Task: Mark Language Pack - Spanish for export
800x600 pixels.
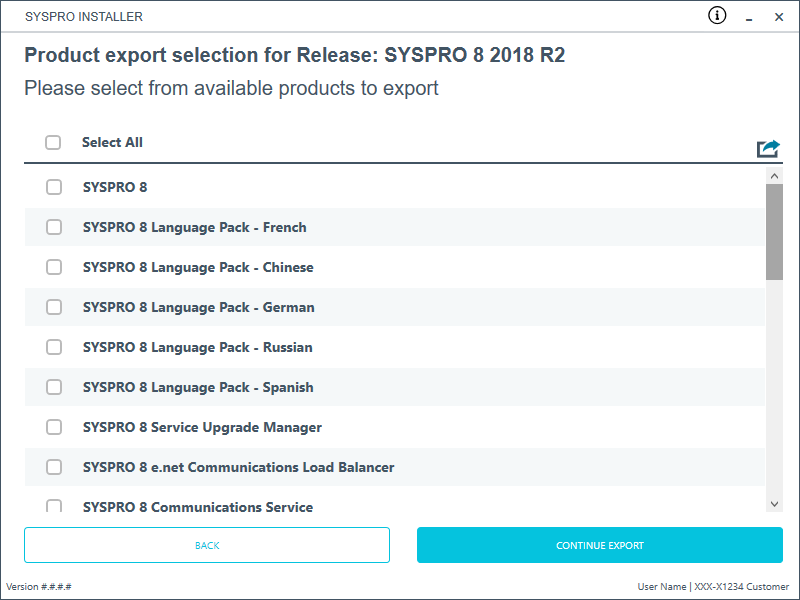Action: [54, 387]
